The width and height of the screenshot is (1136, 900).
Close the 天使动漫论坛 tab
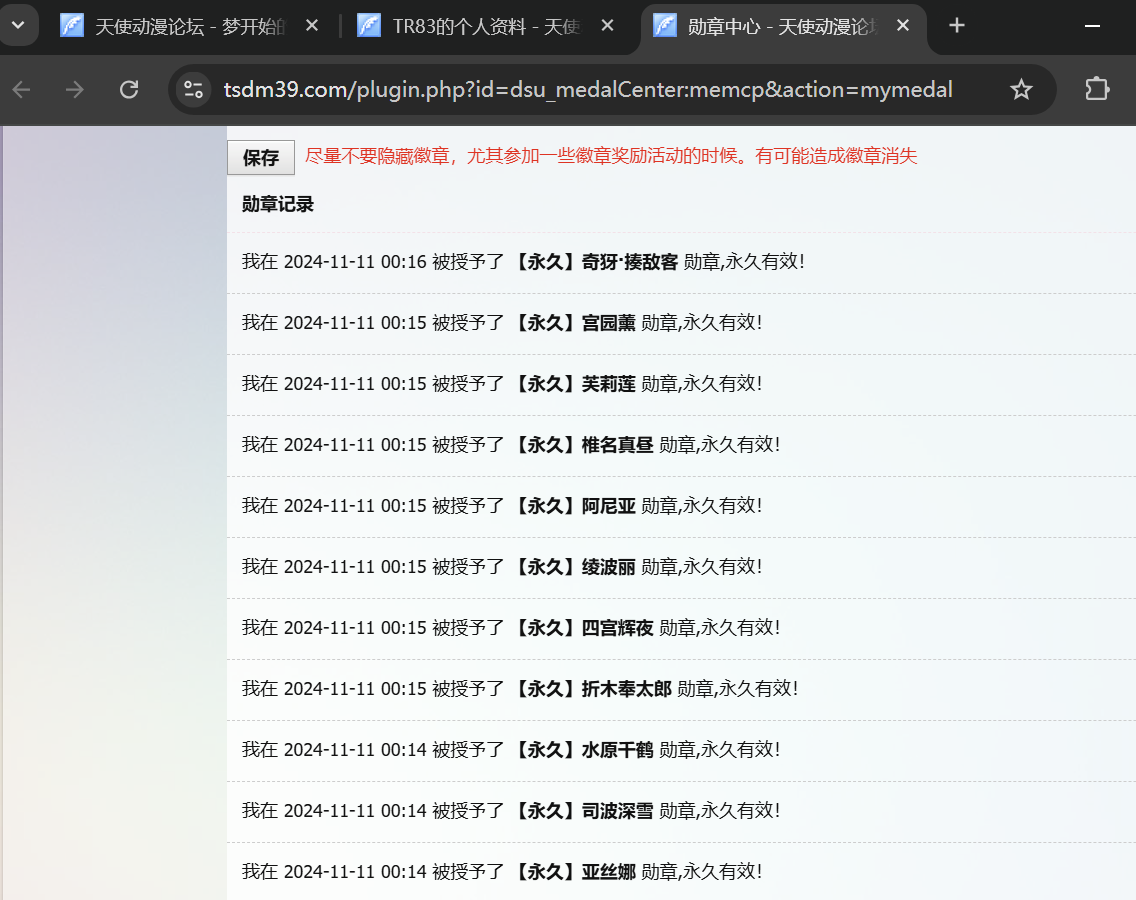(312, 26)
